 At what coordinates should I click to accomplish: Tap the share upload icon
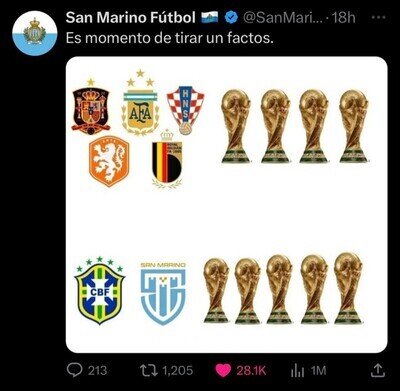coord(378,370)
